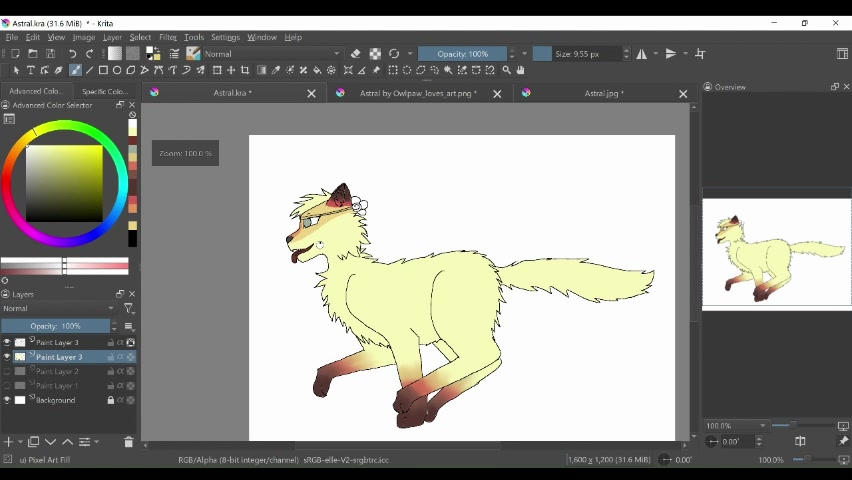Select the Ellipse tool
The height and width of the screenshot is (480, 852).
(117, 70)
